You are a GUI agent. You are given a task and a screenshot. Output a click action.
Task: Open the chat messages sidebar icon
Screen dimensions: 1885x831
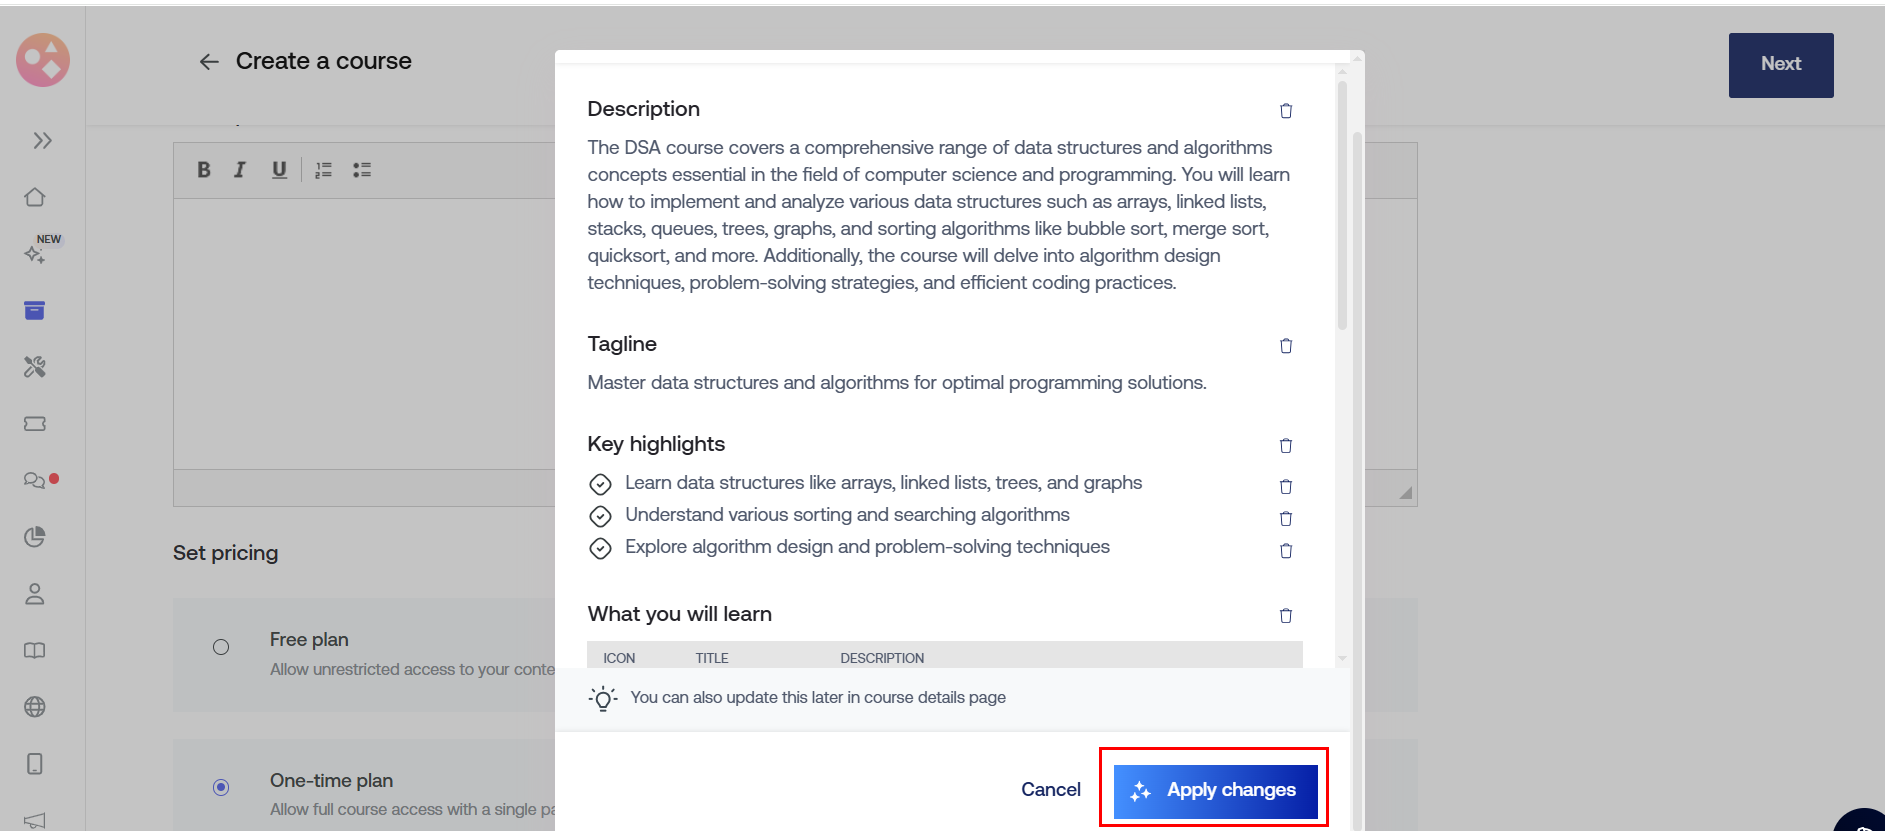35,480
